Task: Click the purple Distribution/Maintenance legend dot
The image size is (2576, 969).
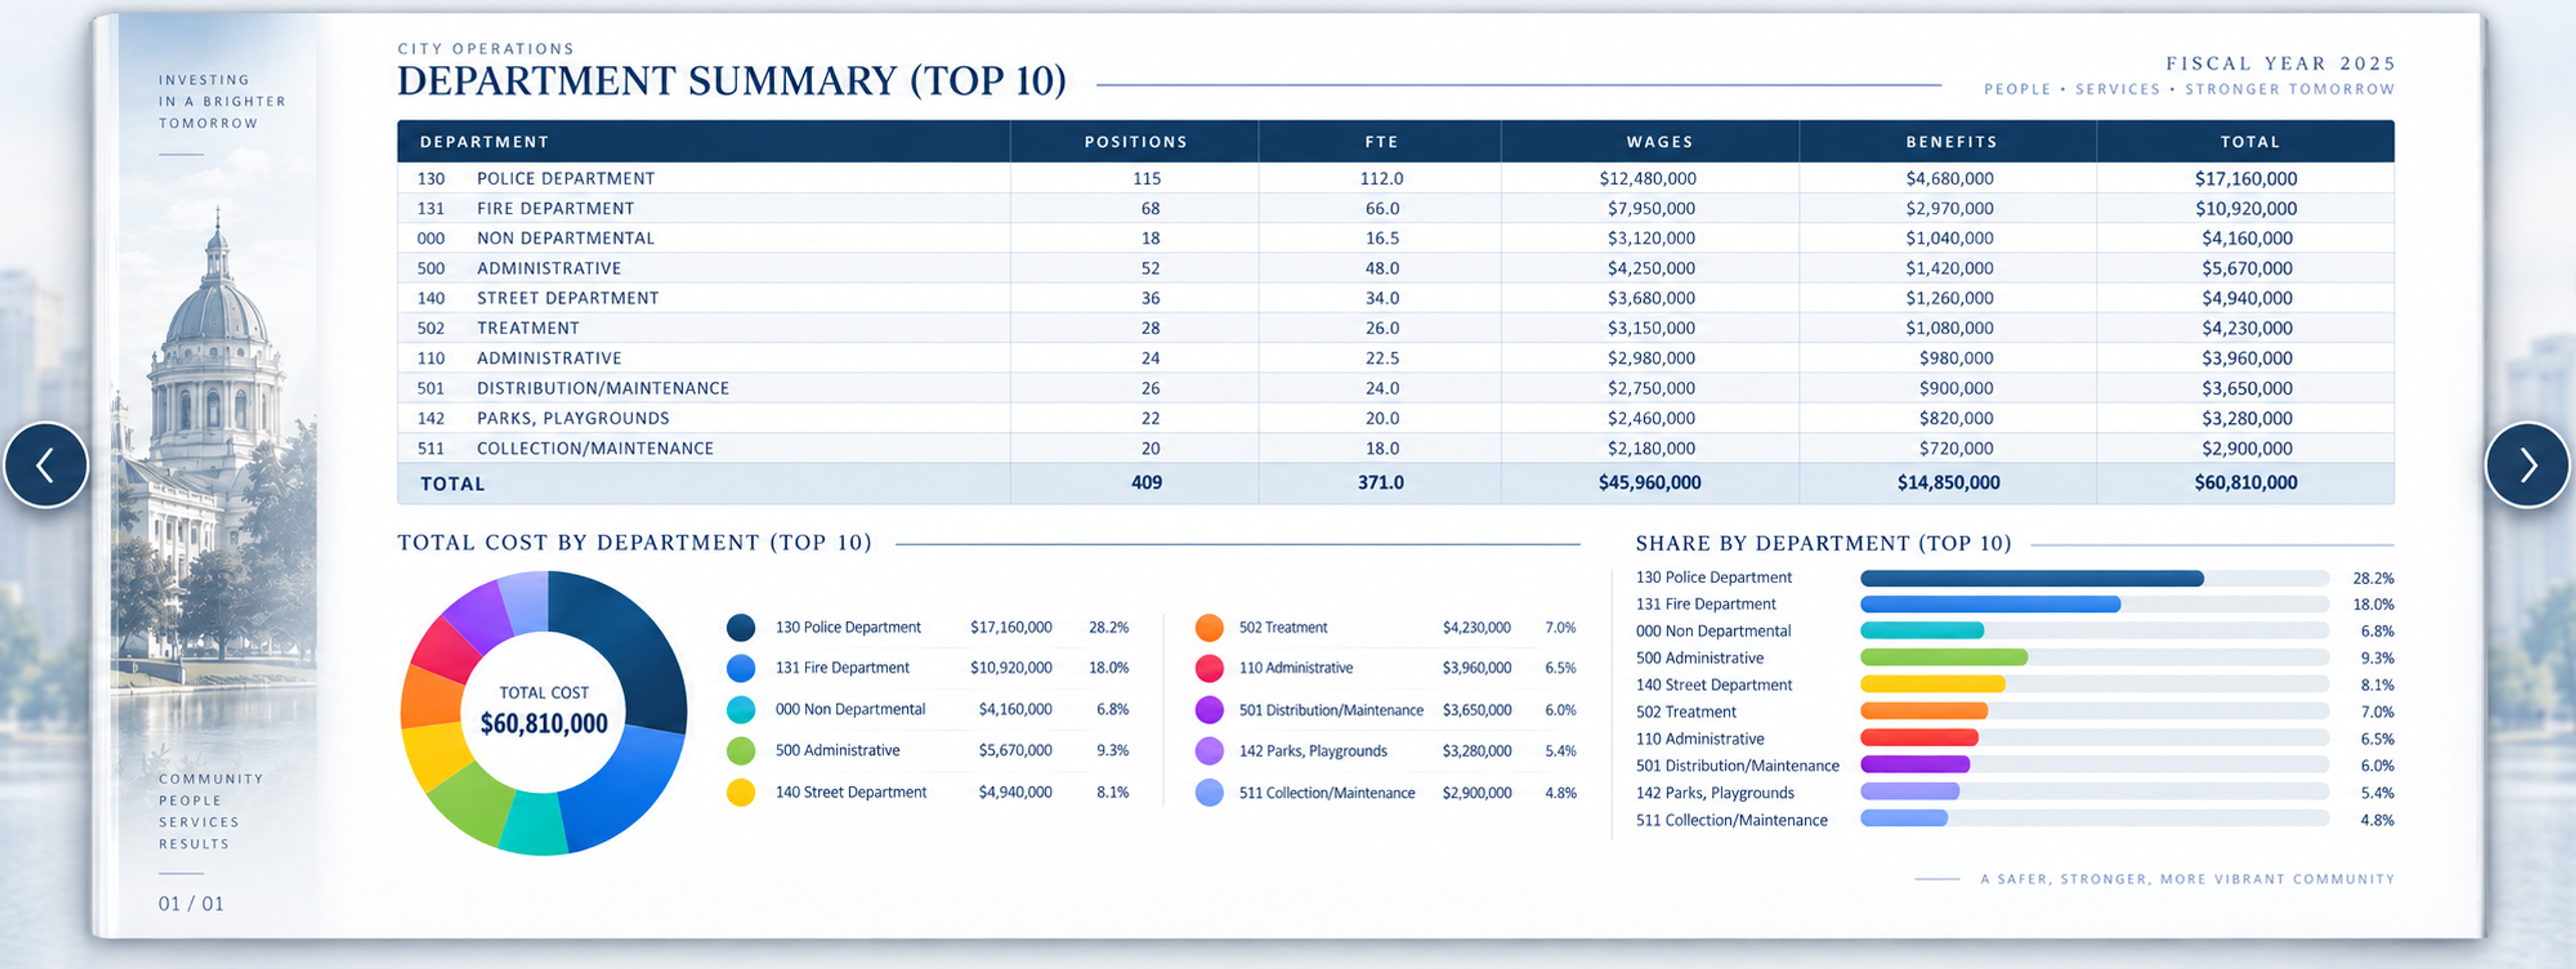Action: click(1209, 710)
